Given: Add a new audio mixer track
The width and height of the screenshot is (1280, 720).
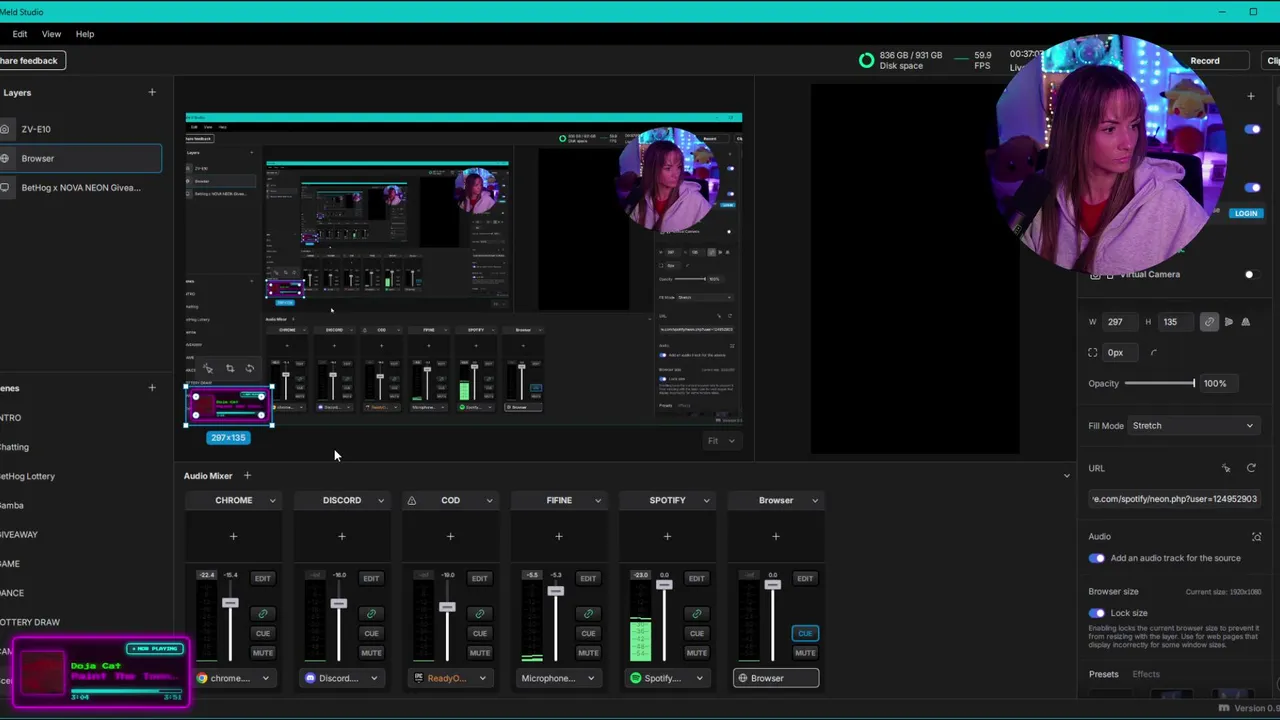Looking at the screenshot, I should click(x=247, y=476).
